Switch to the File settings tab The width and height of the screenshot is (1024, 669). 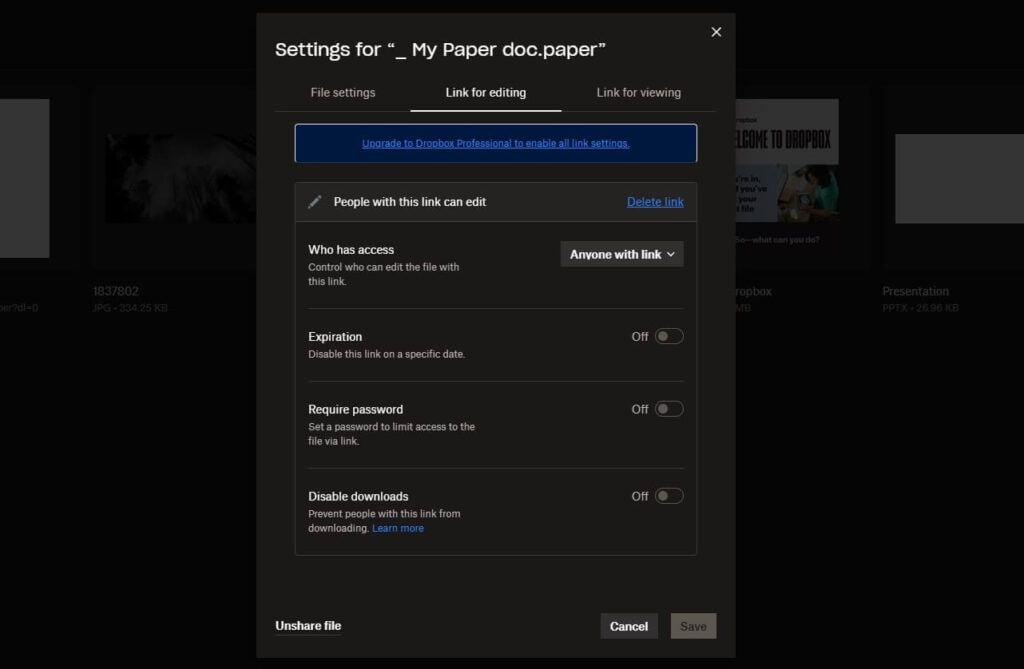(343, 93)
